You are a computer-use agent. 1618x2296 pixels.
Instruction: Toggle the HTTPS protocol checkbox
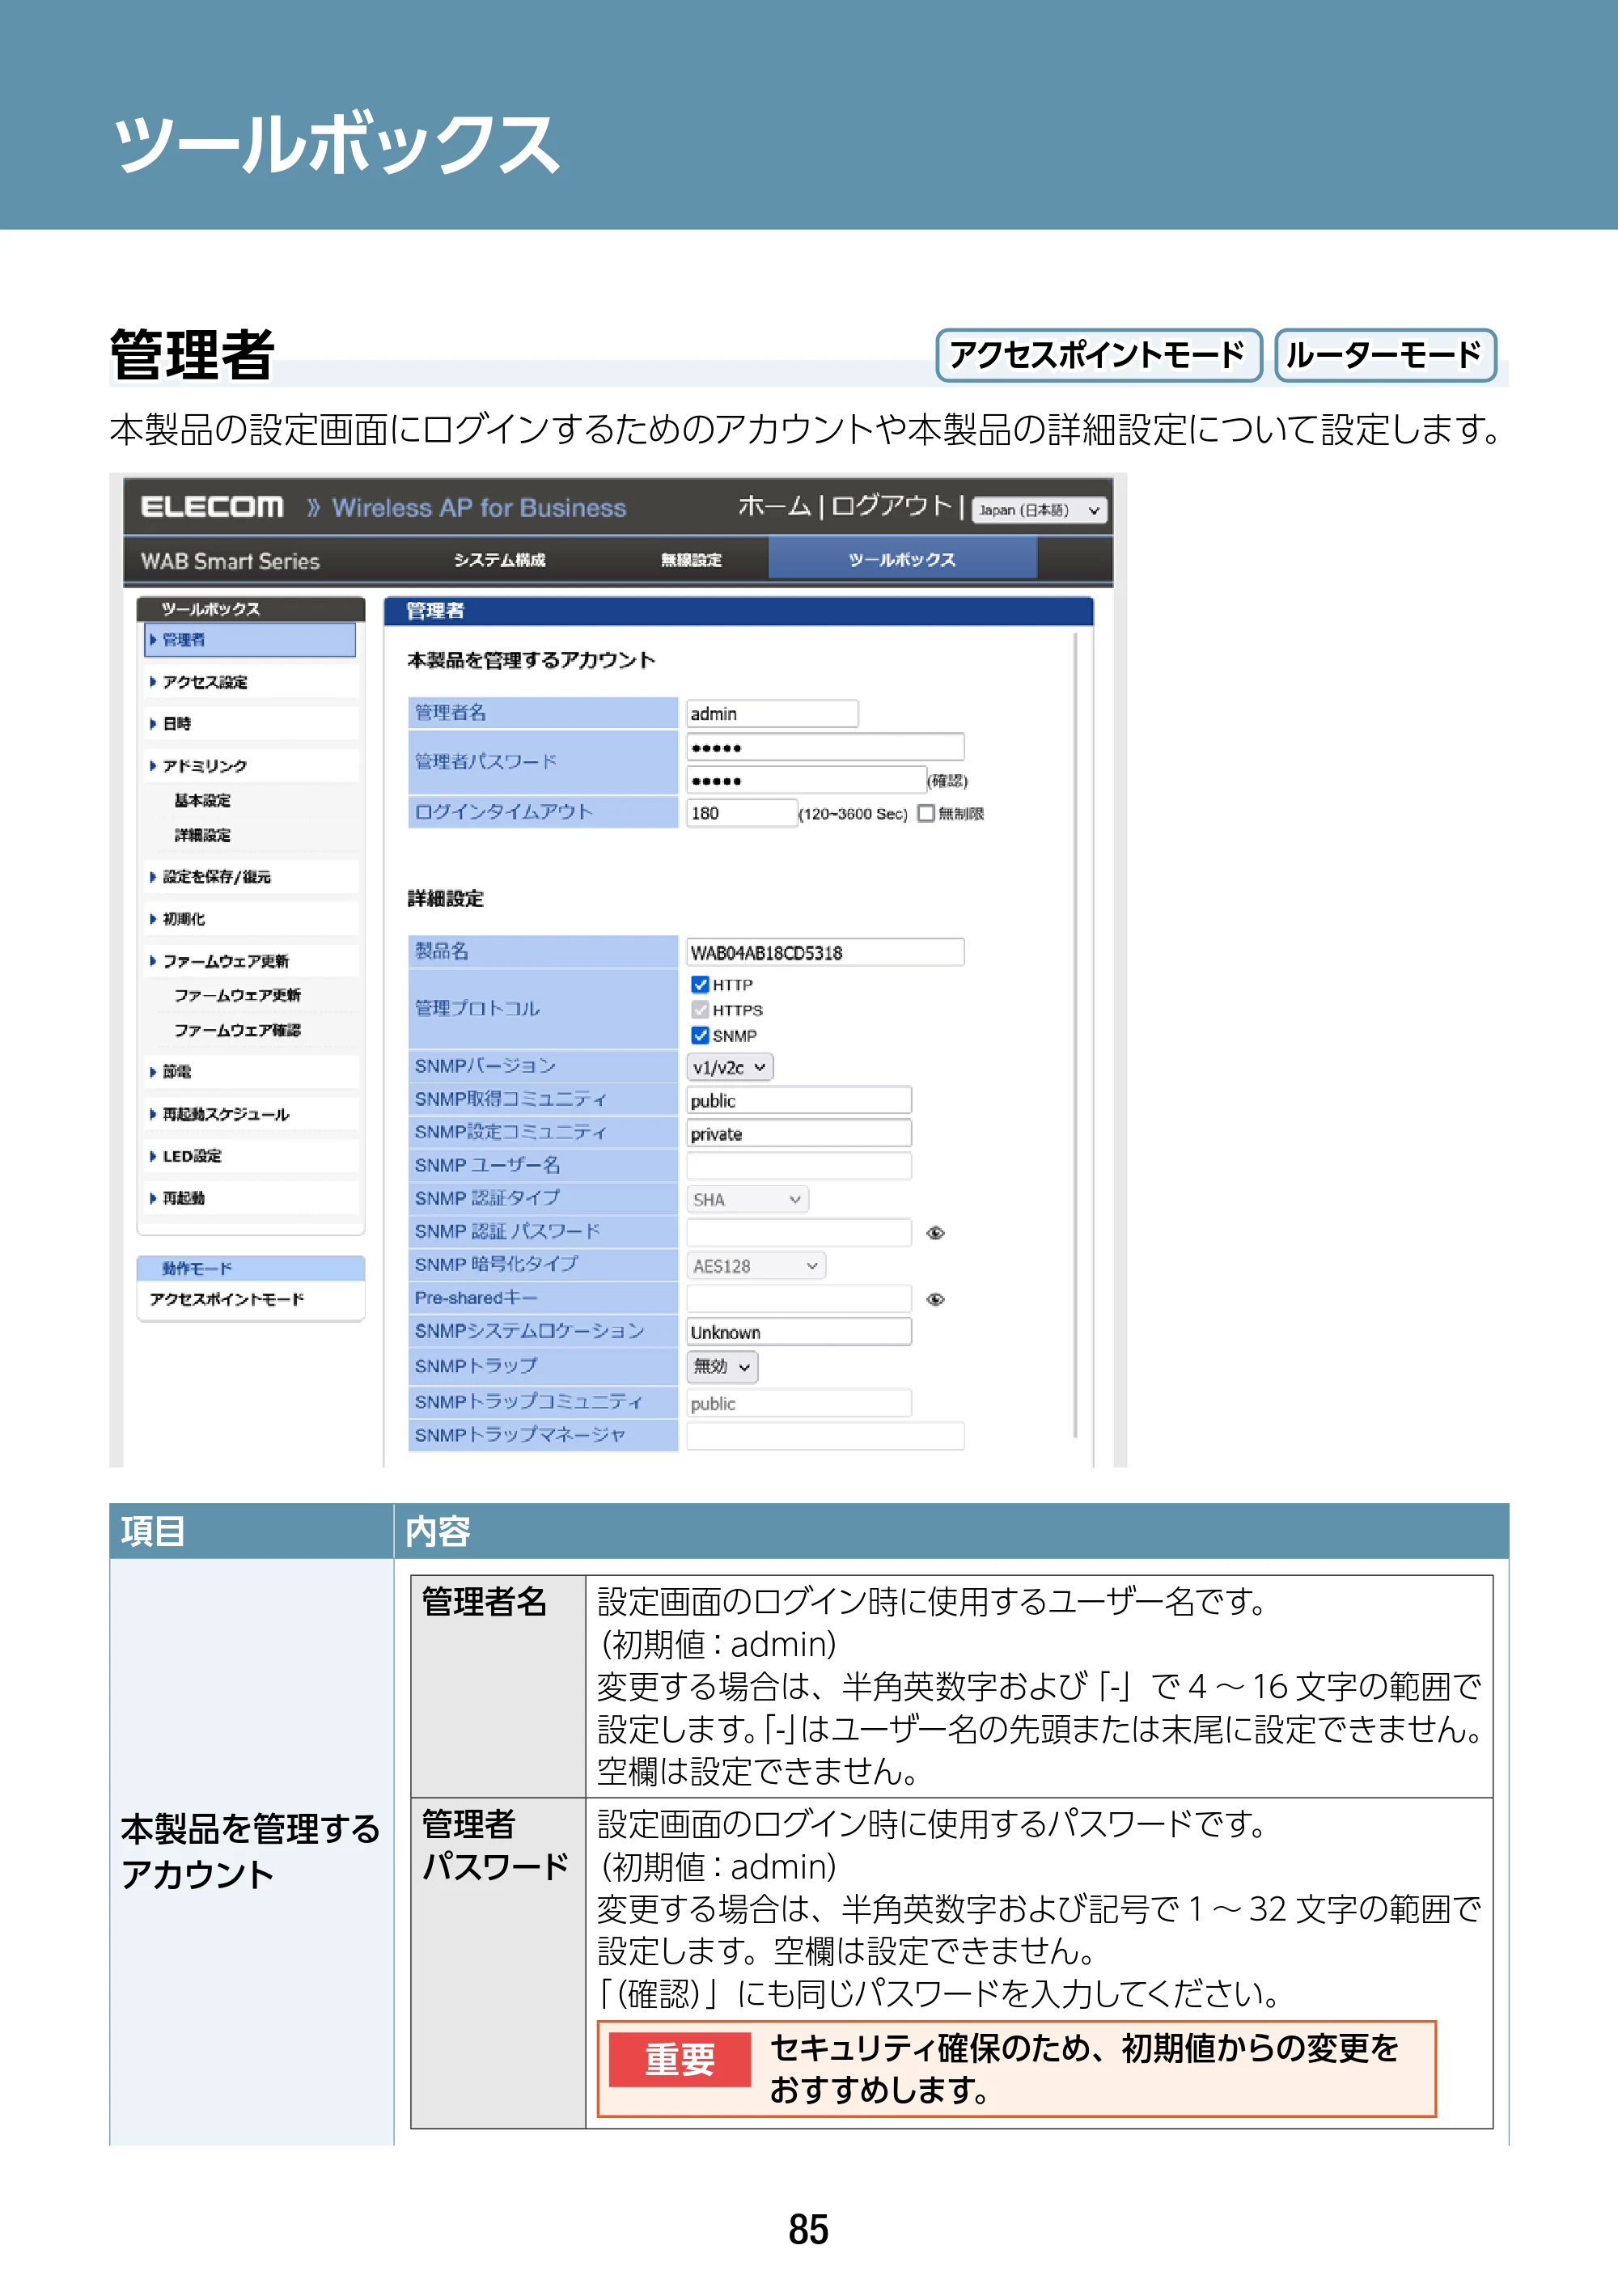[x=700, y=1010]
